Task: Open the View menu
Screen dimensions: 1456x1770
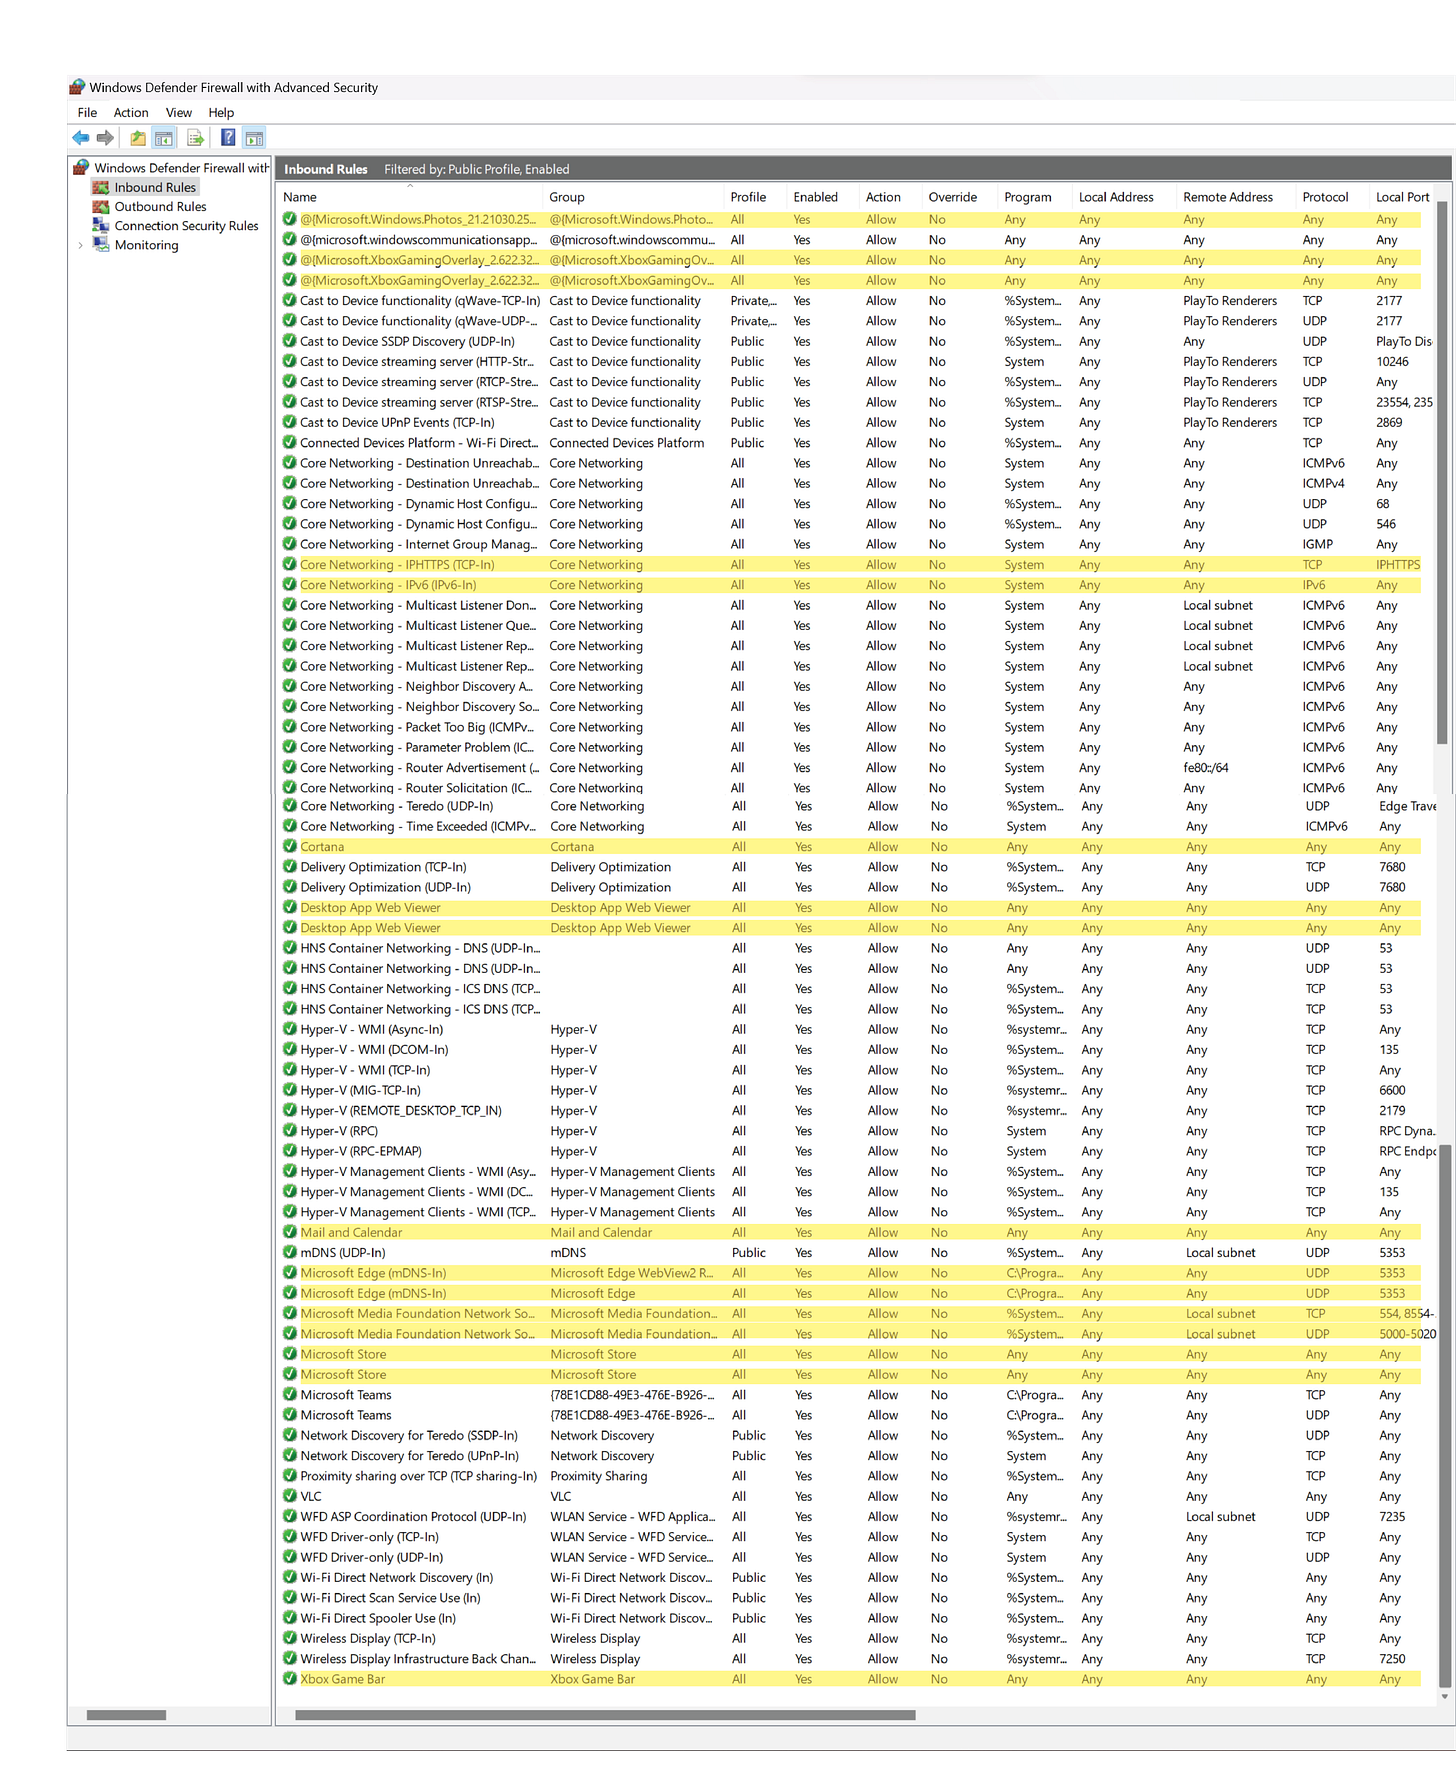Action: coord(179,113)
